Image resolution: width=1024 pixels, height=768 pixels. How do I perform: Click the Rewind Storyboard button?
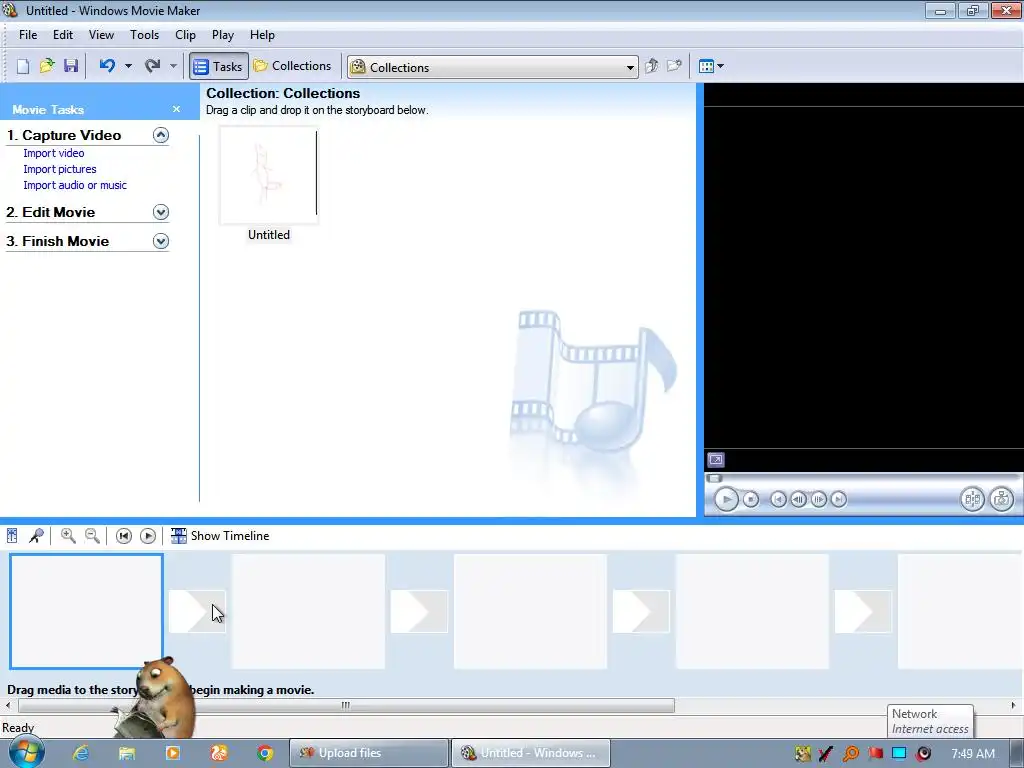123,536
